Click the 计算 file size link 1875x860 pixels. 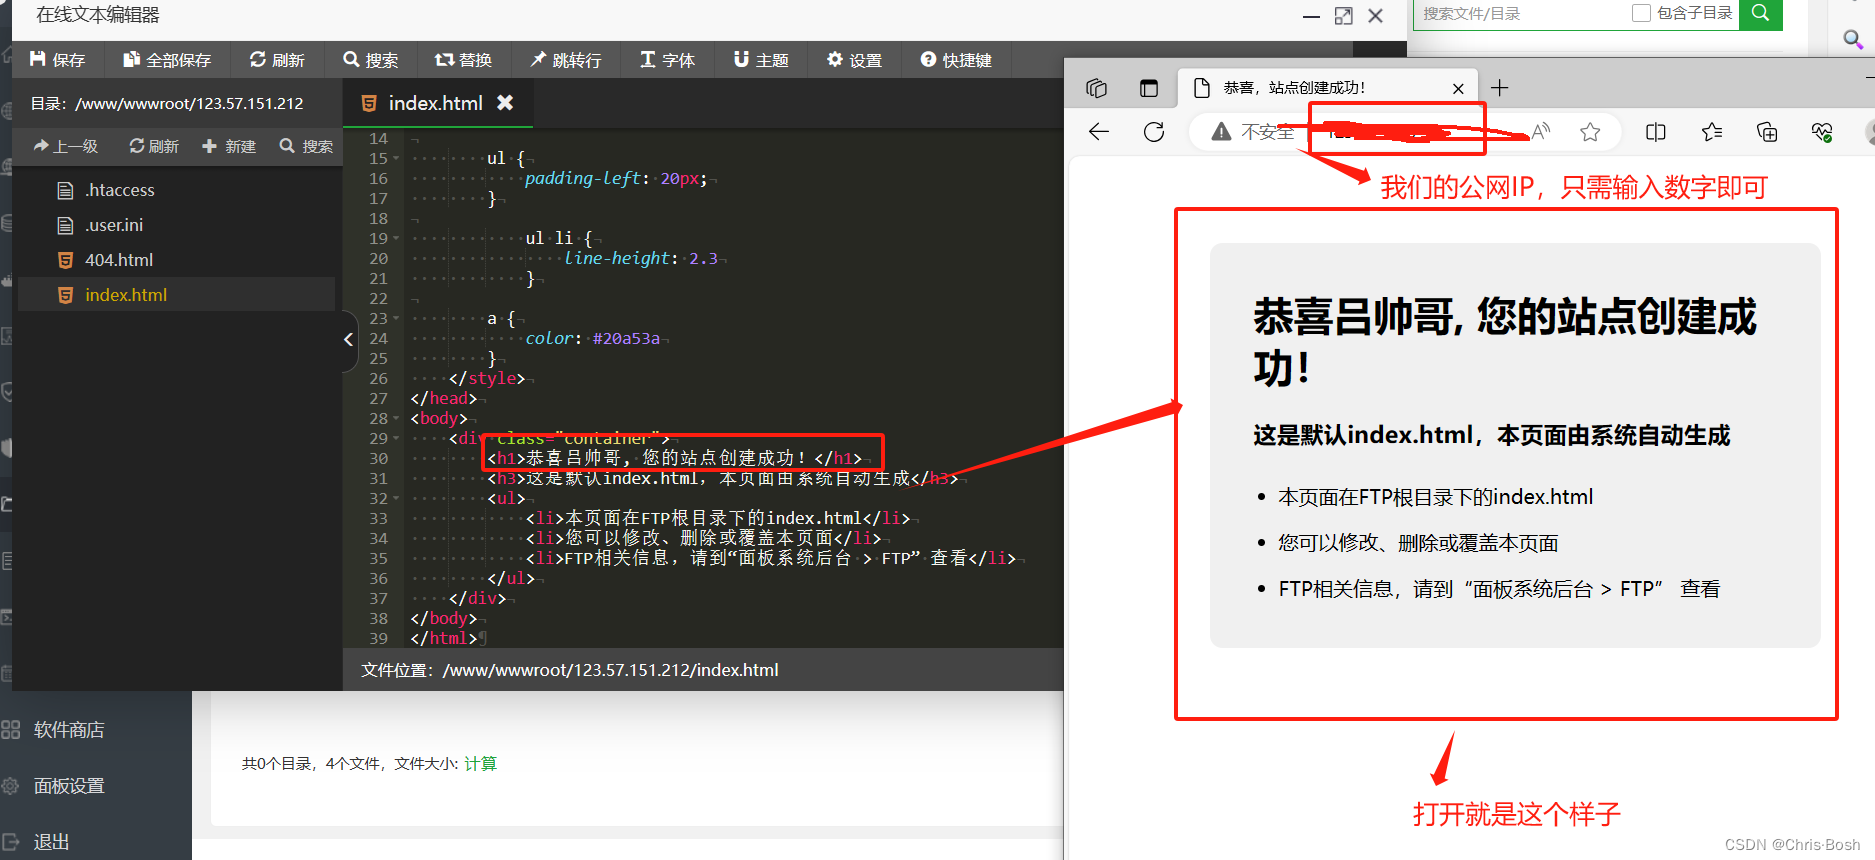pyautogui.click(x=480, y=763)
